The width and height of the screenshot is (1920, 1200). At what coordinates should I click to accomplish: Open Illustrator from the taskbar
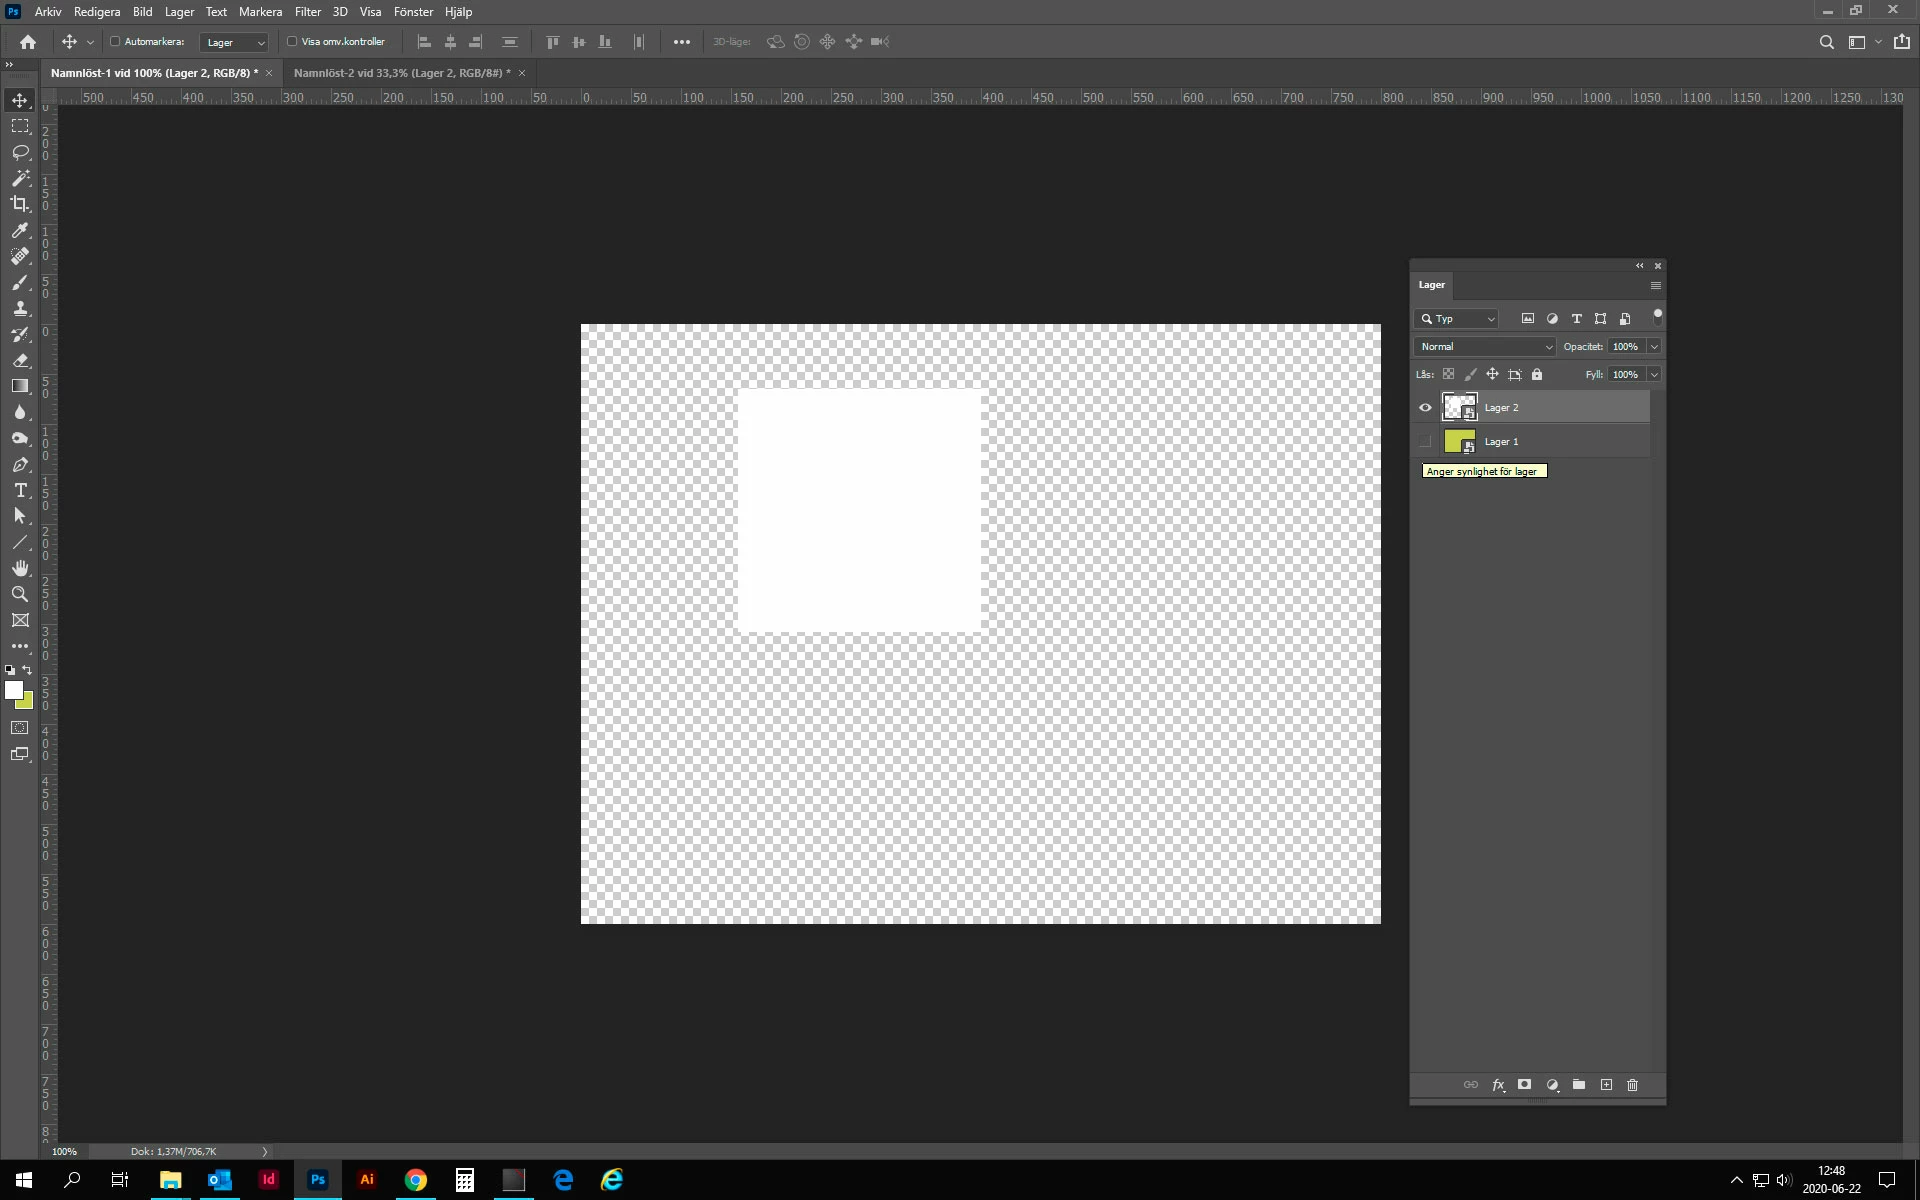[x=367, y=1180]
